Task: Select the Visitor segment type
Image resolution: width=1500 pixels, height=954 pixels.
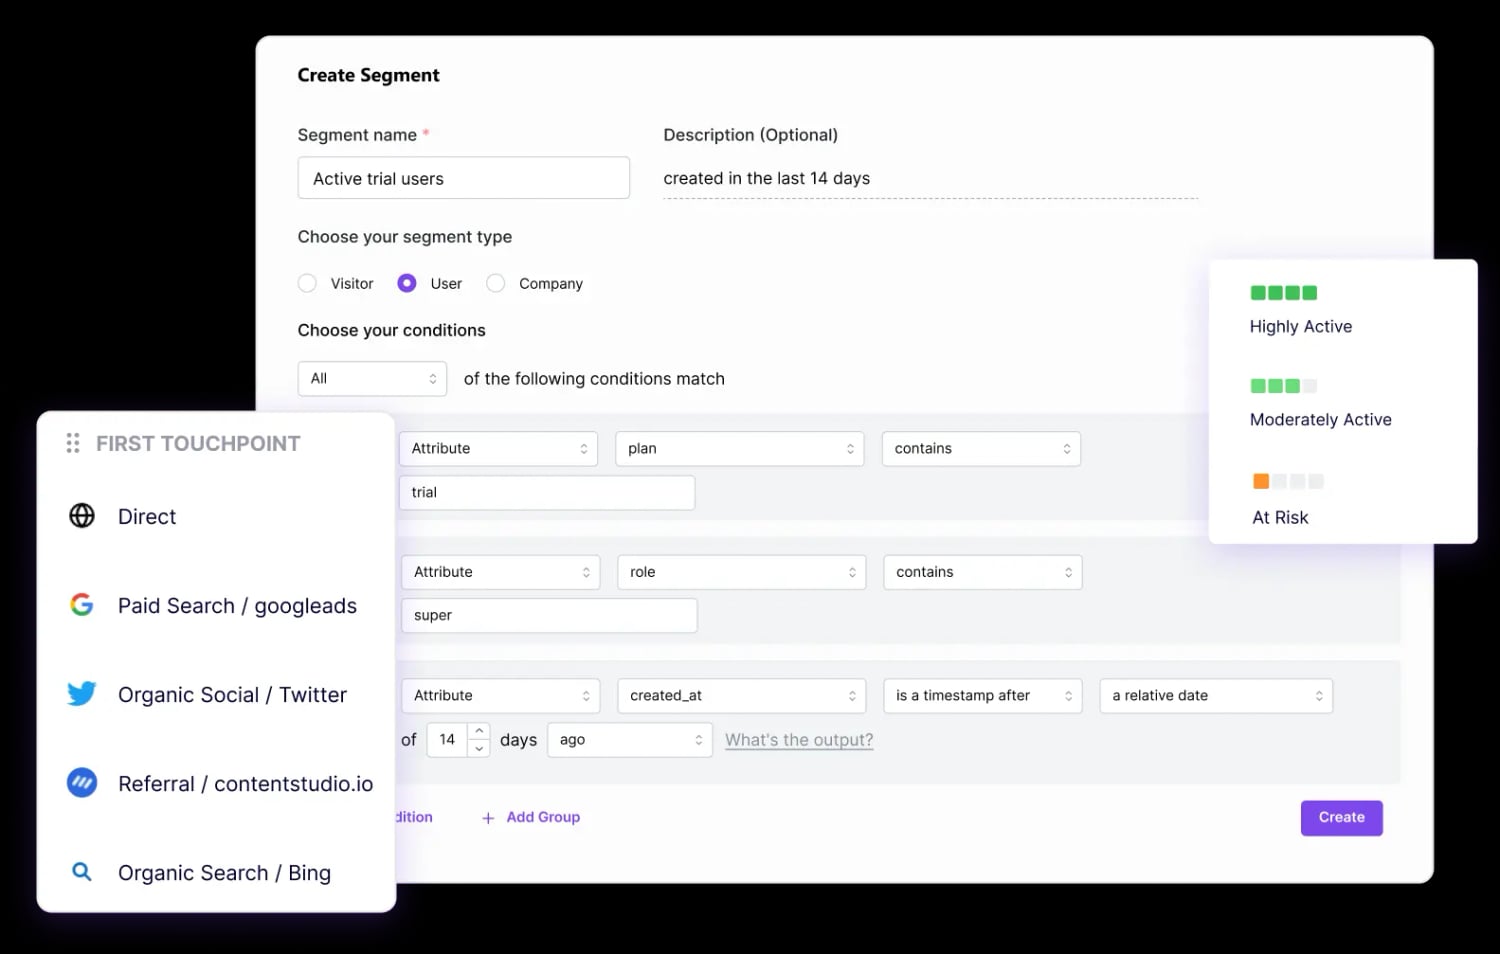Action: pos(307,283)
